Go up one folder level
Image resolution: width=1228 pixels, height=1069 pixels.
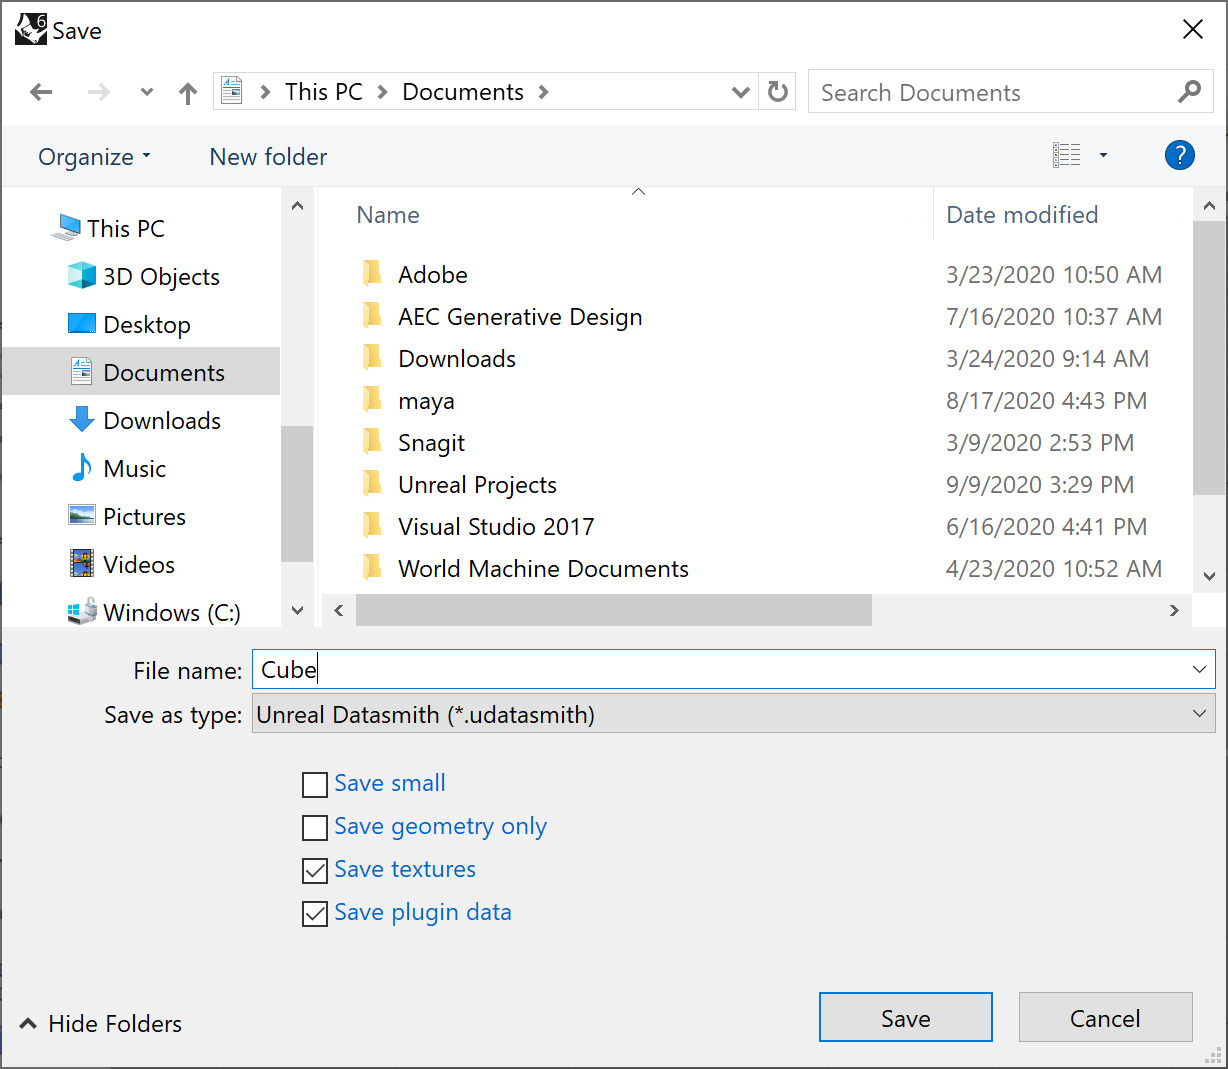(188, 93)
